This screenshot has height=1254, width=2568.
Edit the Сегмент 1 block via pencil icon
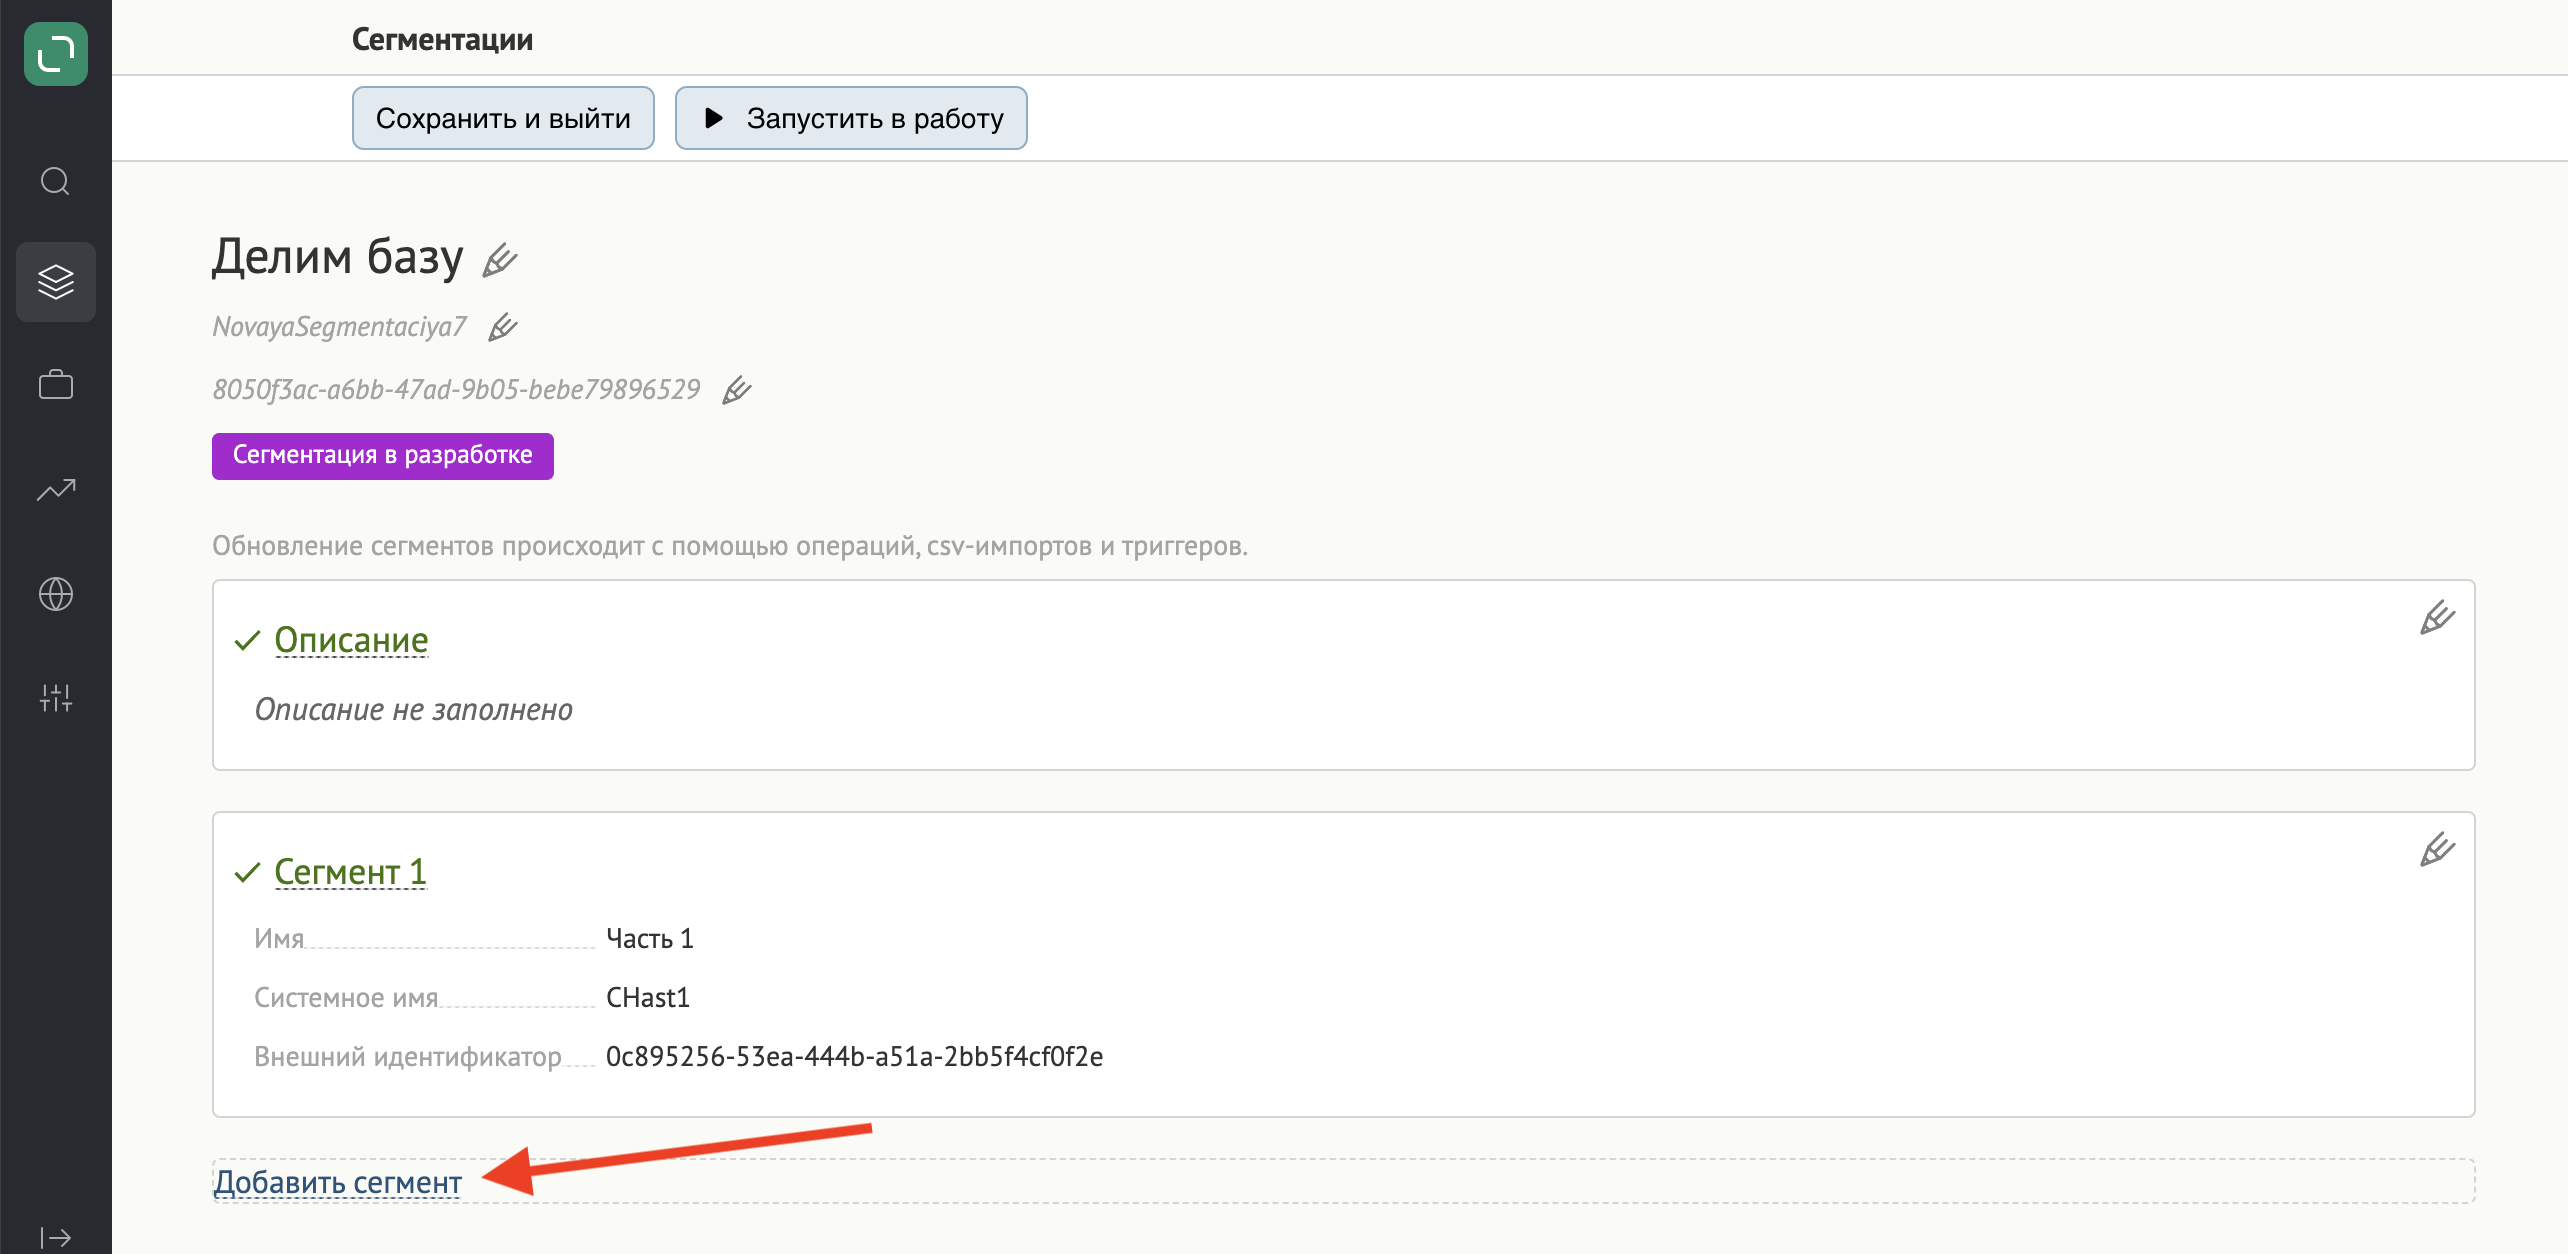point(2437,849)
